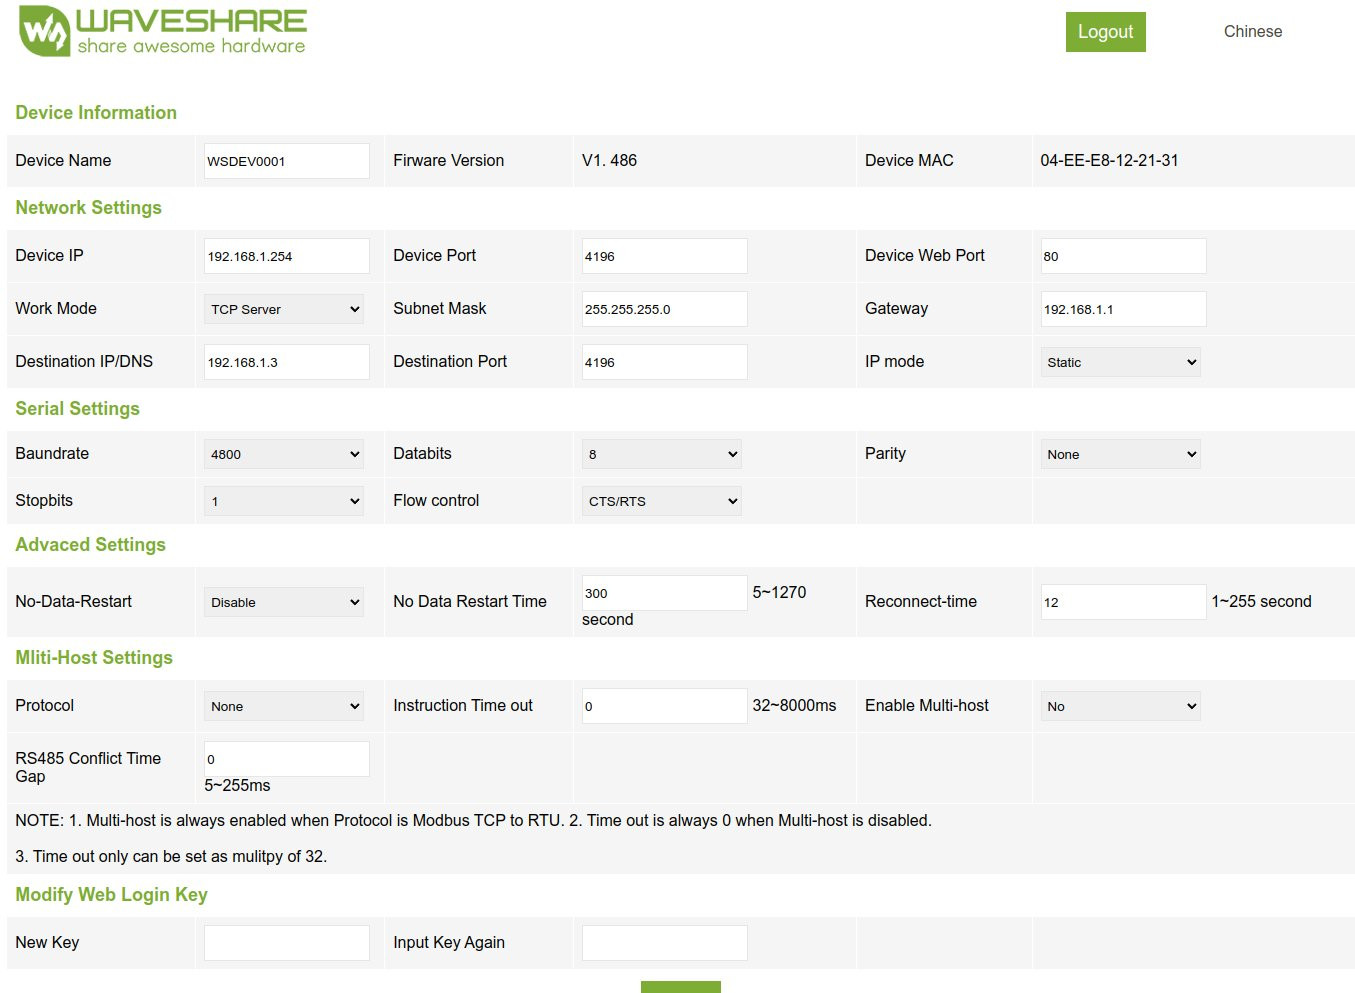Click the Reconnect-time input
Screen dimensions: 1355x993
pos(1124,602)
